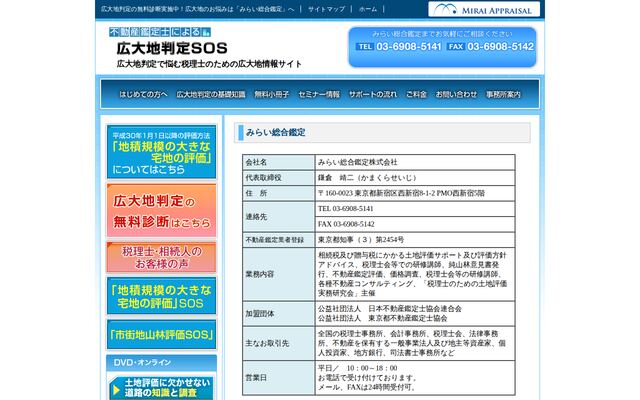
Task: Select the みらい総合鑑定株式会社 cell
Action: coord(415,162)
